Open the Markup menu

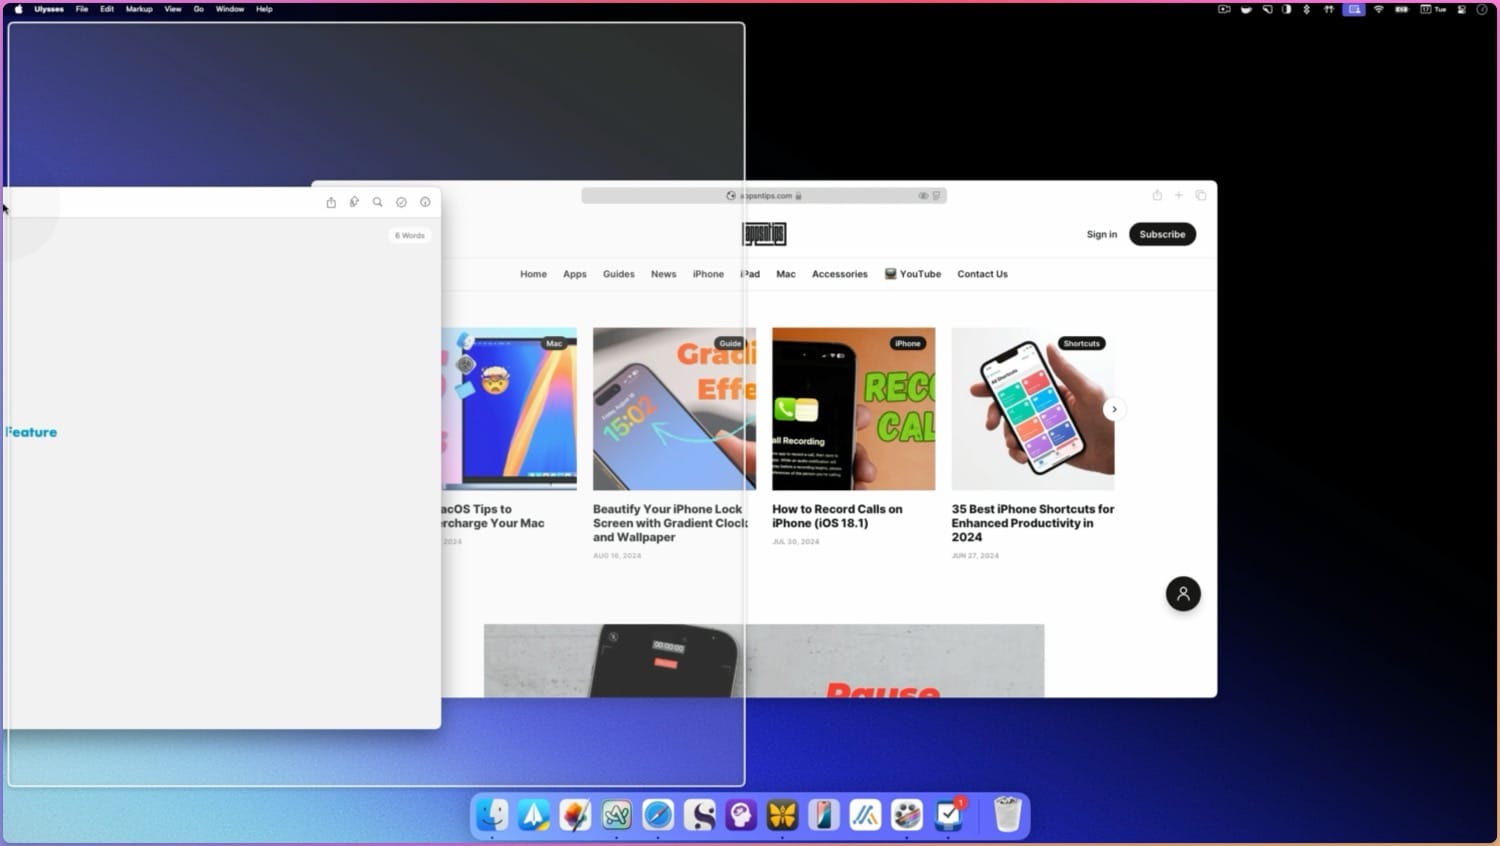point(138,9)
